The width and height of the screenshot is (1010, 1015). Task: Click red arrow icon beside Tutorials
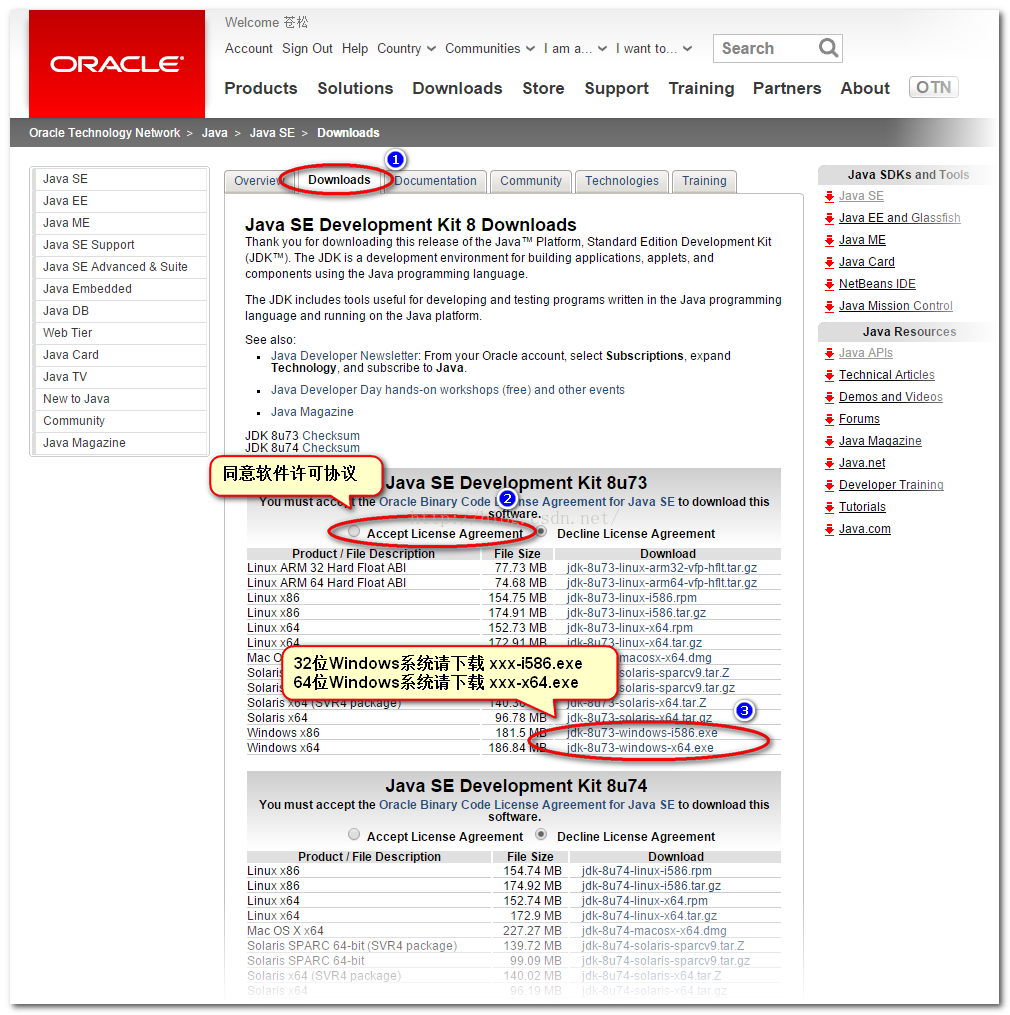point(829,508)
